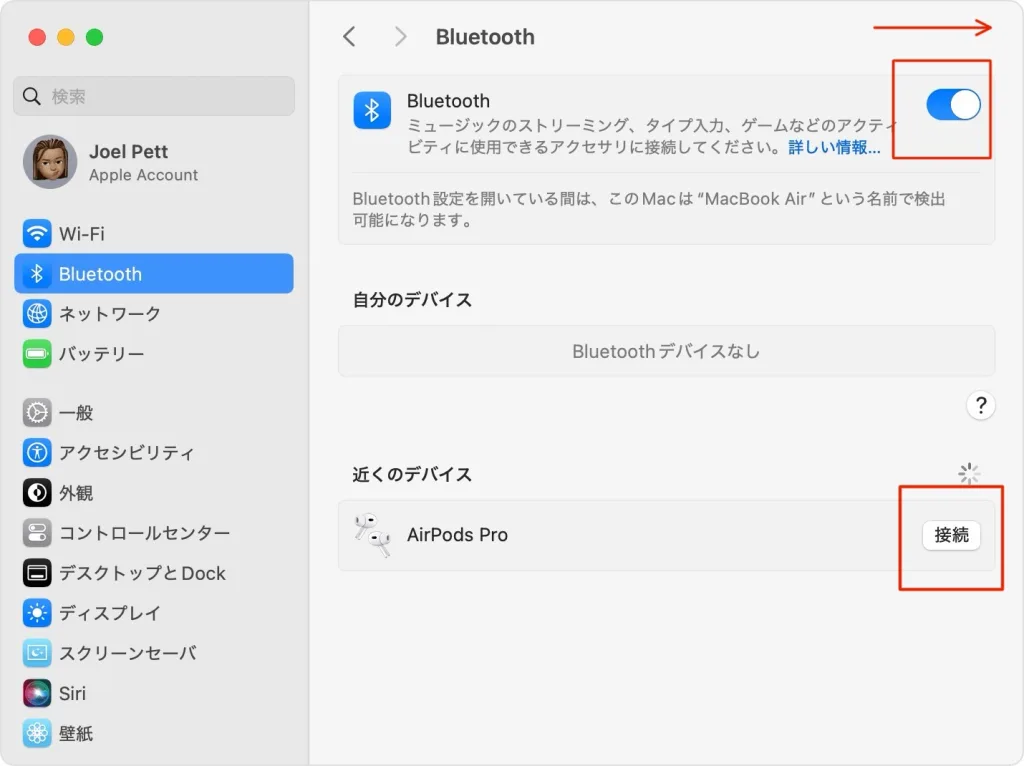
Task: Click the 外観 appearance icon
Action: point(37,492)
